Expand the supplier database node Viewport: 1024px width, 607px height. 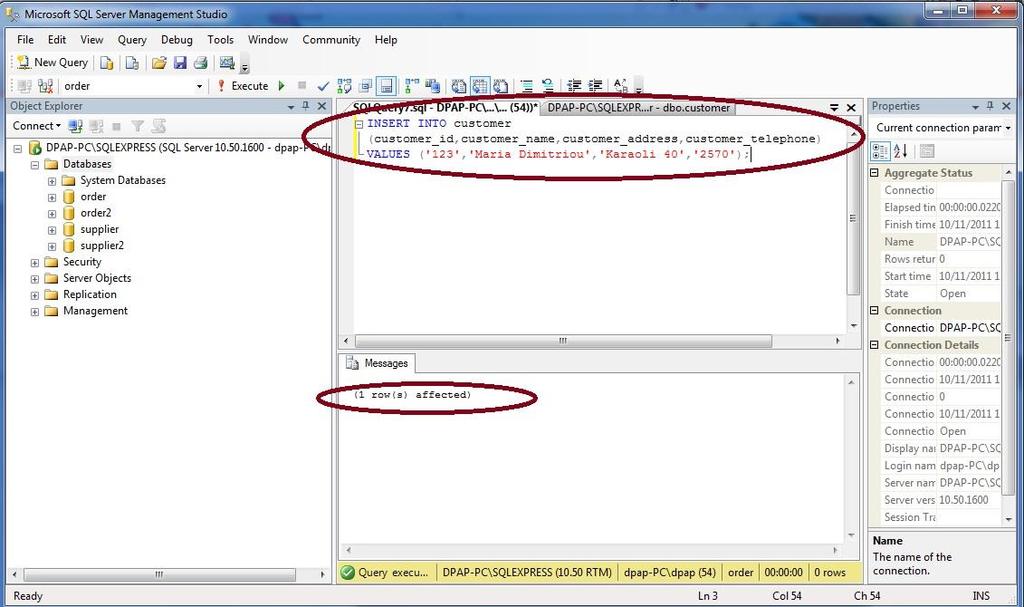pyautogui.click(x=52, y=230)
